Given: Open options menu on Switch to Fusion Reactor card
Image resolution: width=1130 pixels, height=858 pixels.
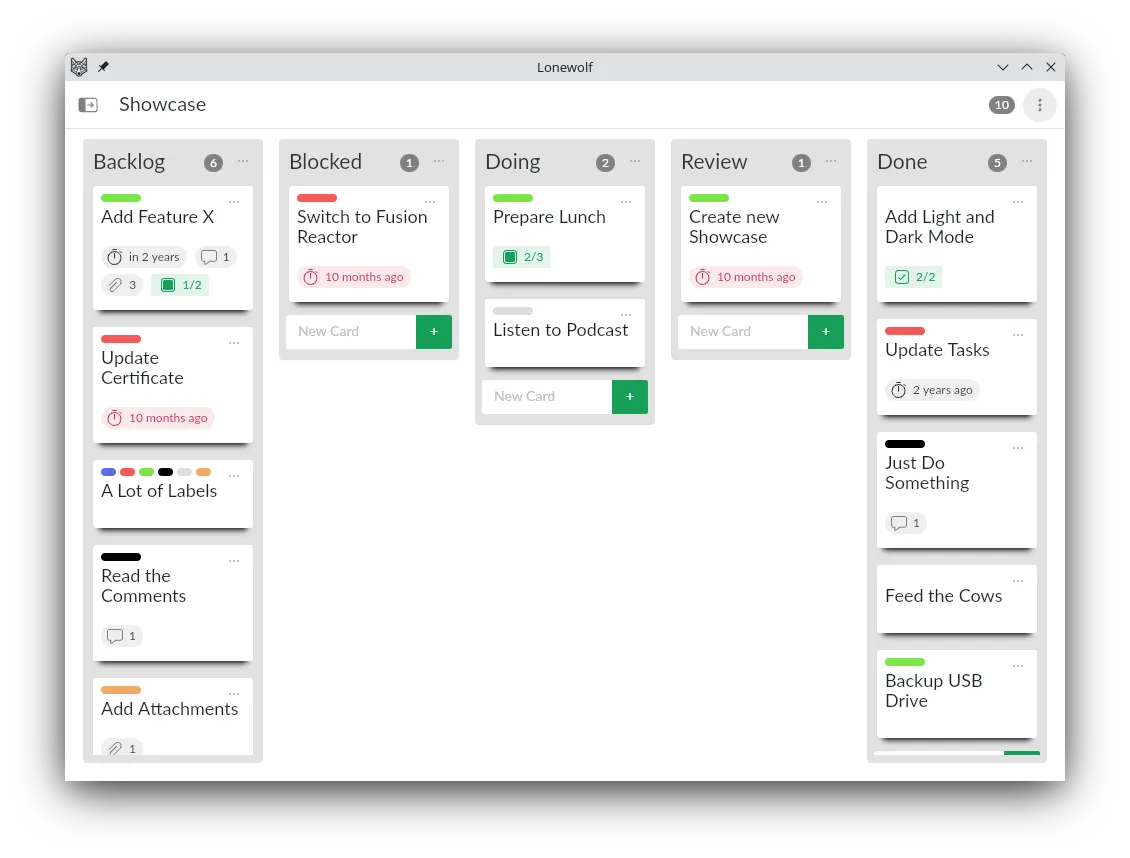Looking at the screenshot, I should tap(430, 202).
